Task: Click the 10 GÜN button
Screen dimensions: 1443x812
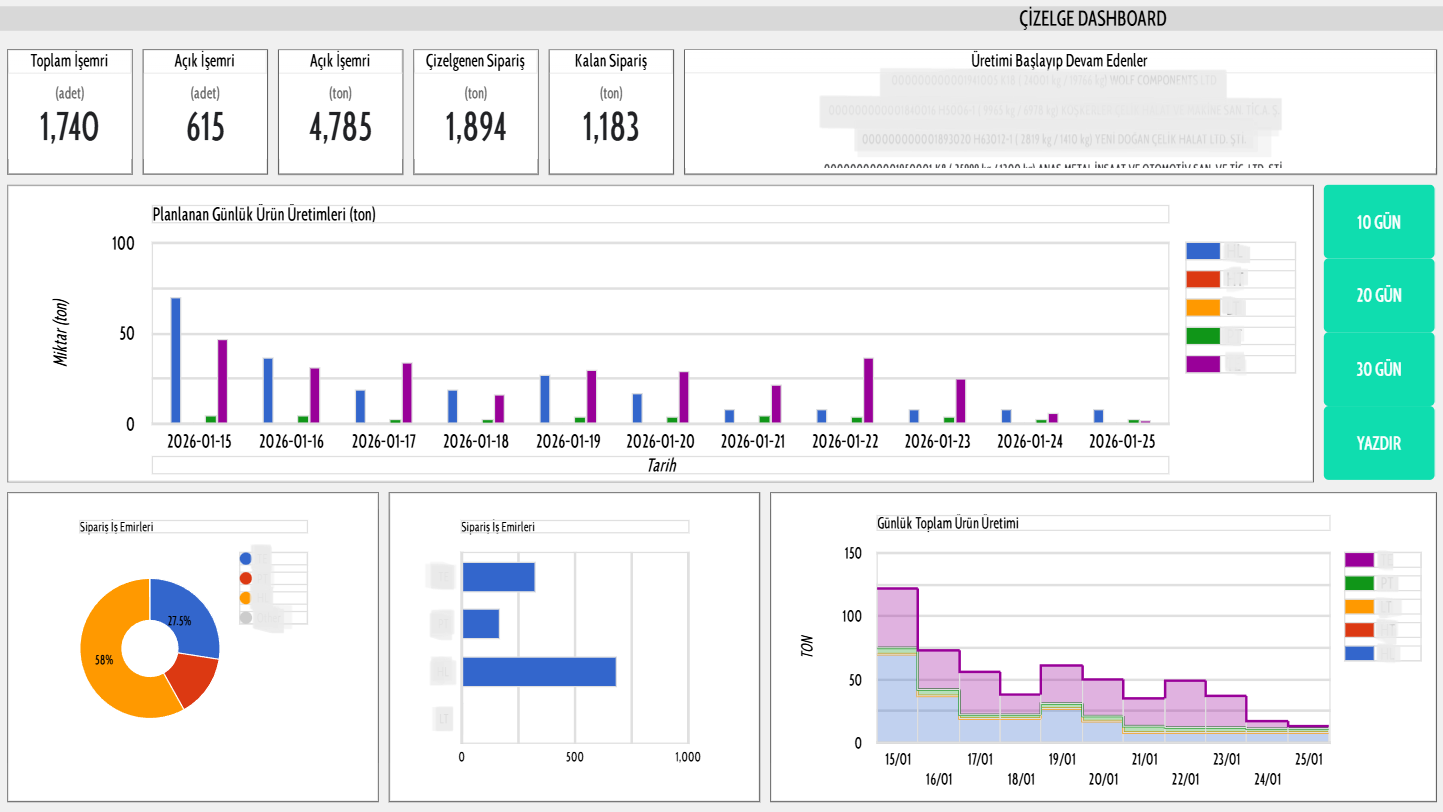Action: click(x=1378, y=222)
